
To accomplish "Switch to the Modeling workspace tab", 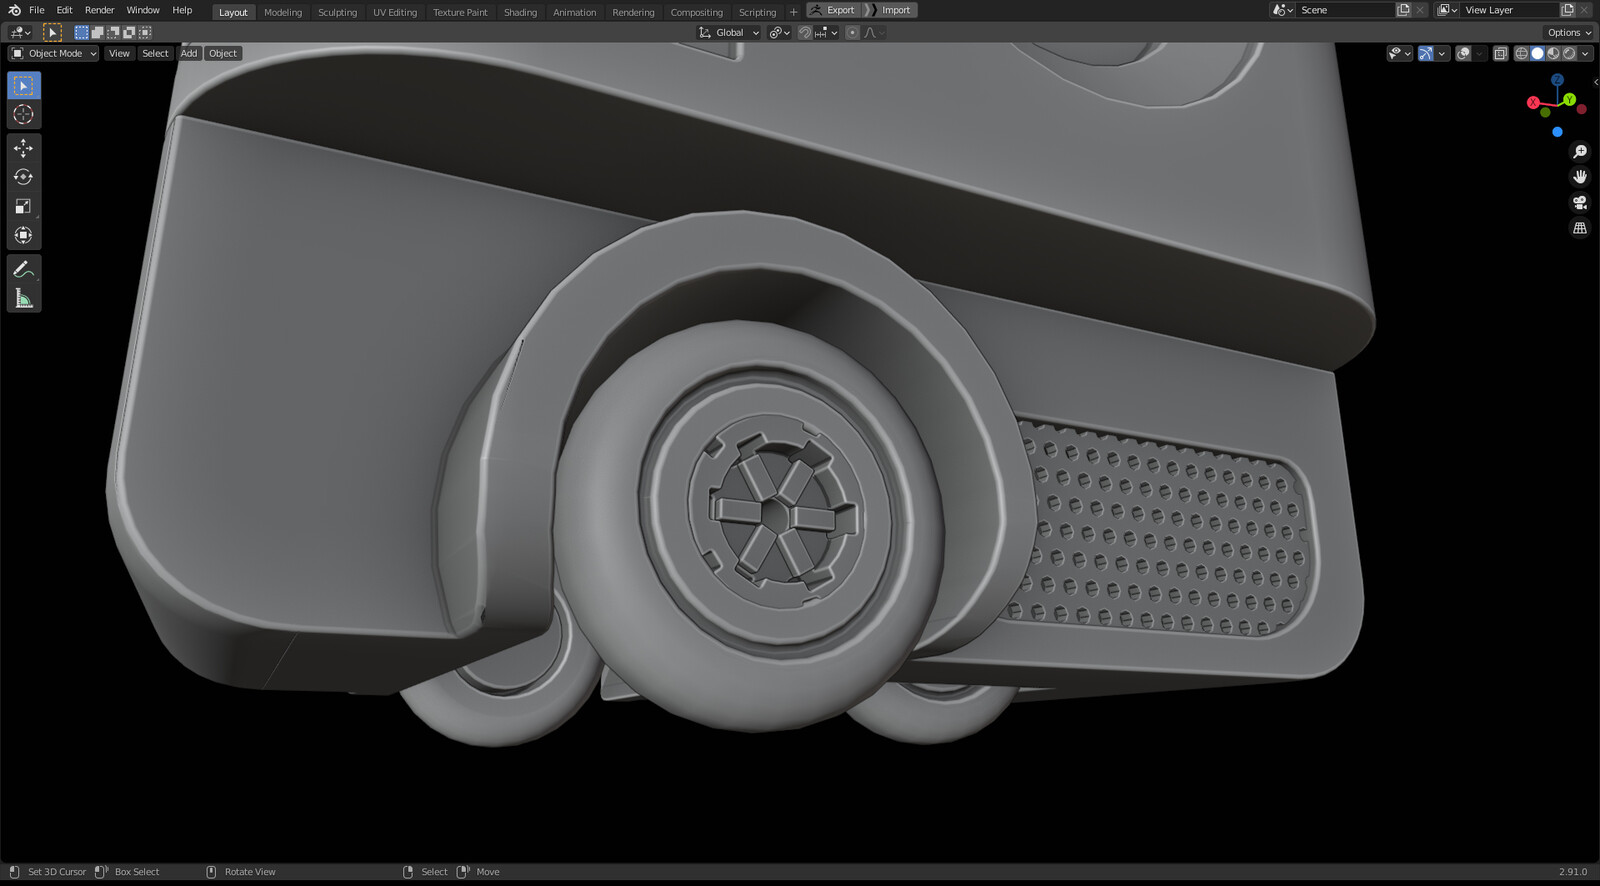I will pyautogui.click(x=283, y=12).
